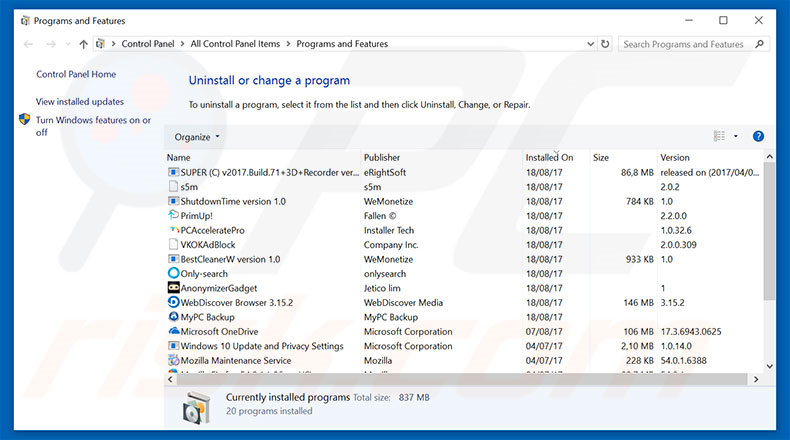Expand the chevron after All Control Panel Items
790x440 pixels.
(x=288, y=44)
